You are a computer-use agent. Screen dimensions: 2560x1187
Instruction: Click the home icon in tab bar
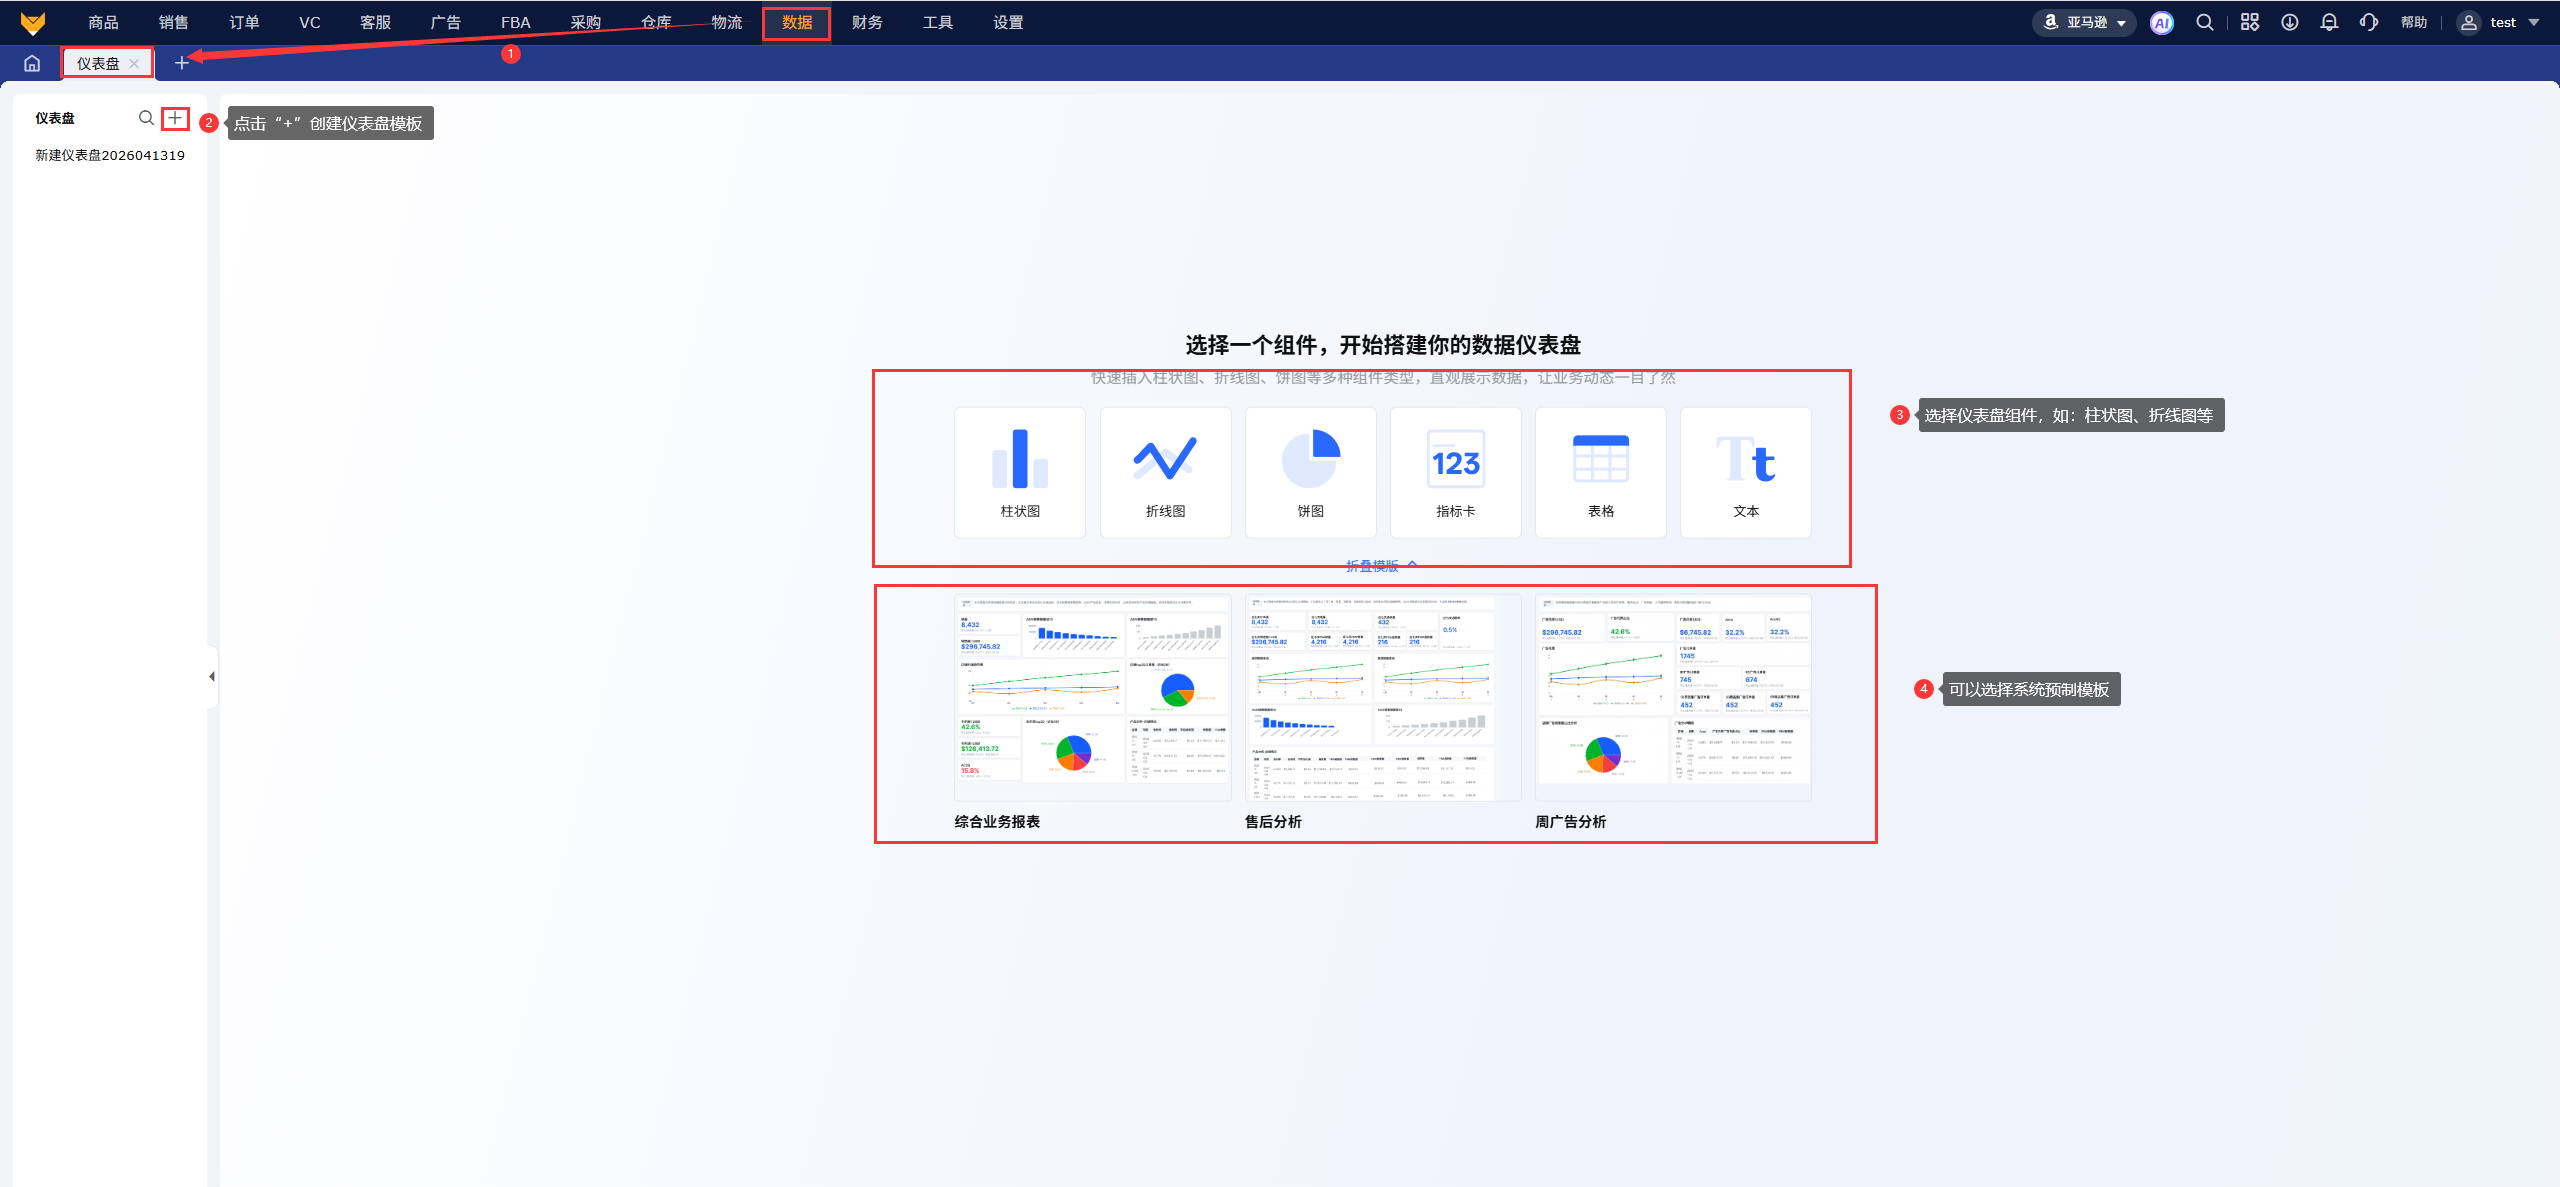32,63
